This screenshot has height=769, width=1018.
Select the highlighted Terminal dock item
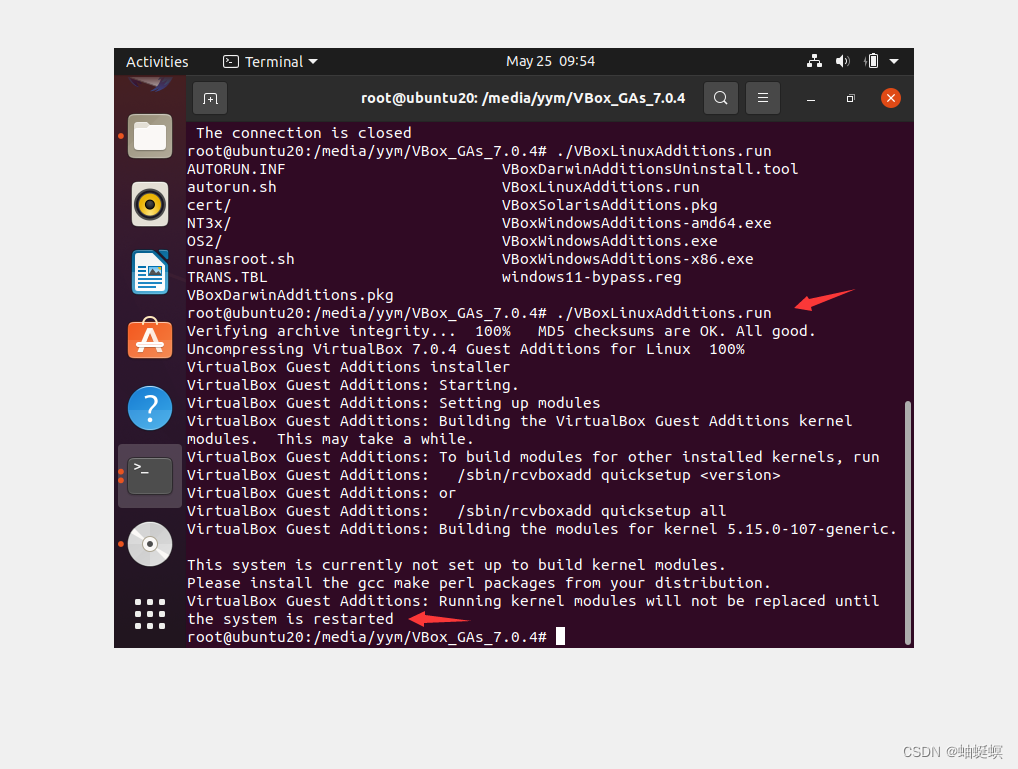[149, 476]
